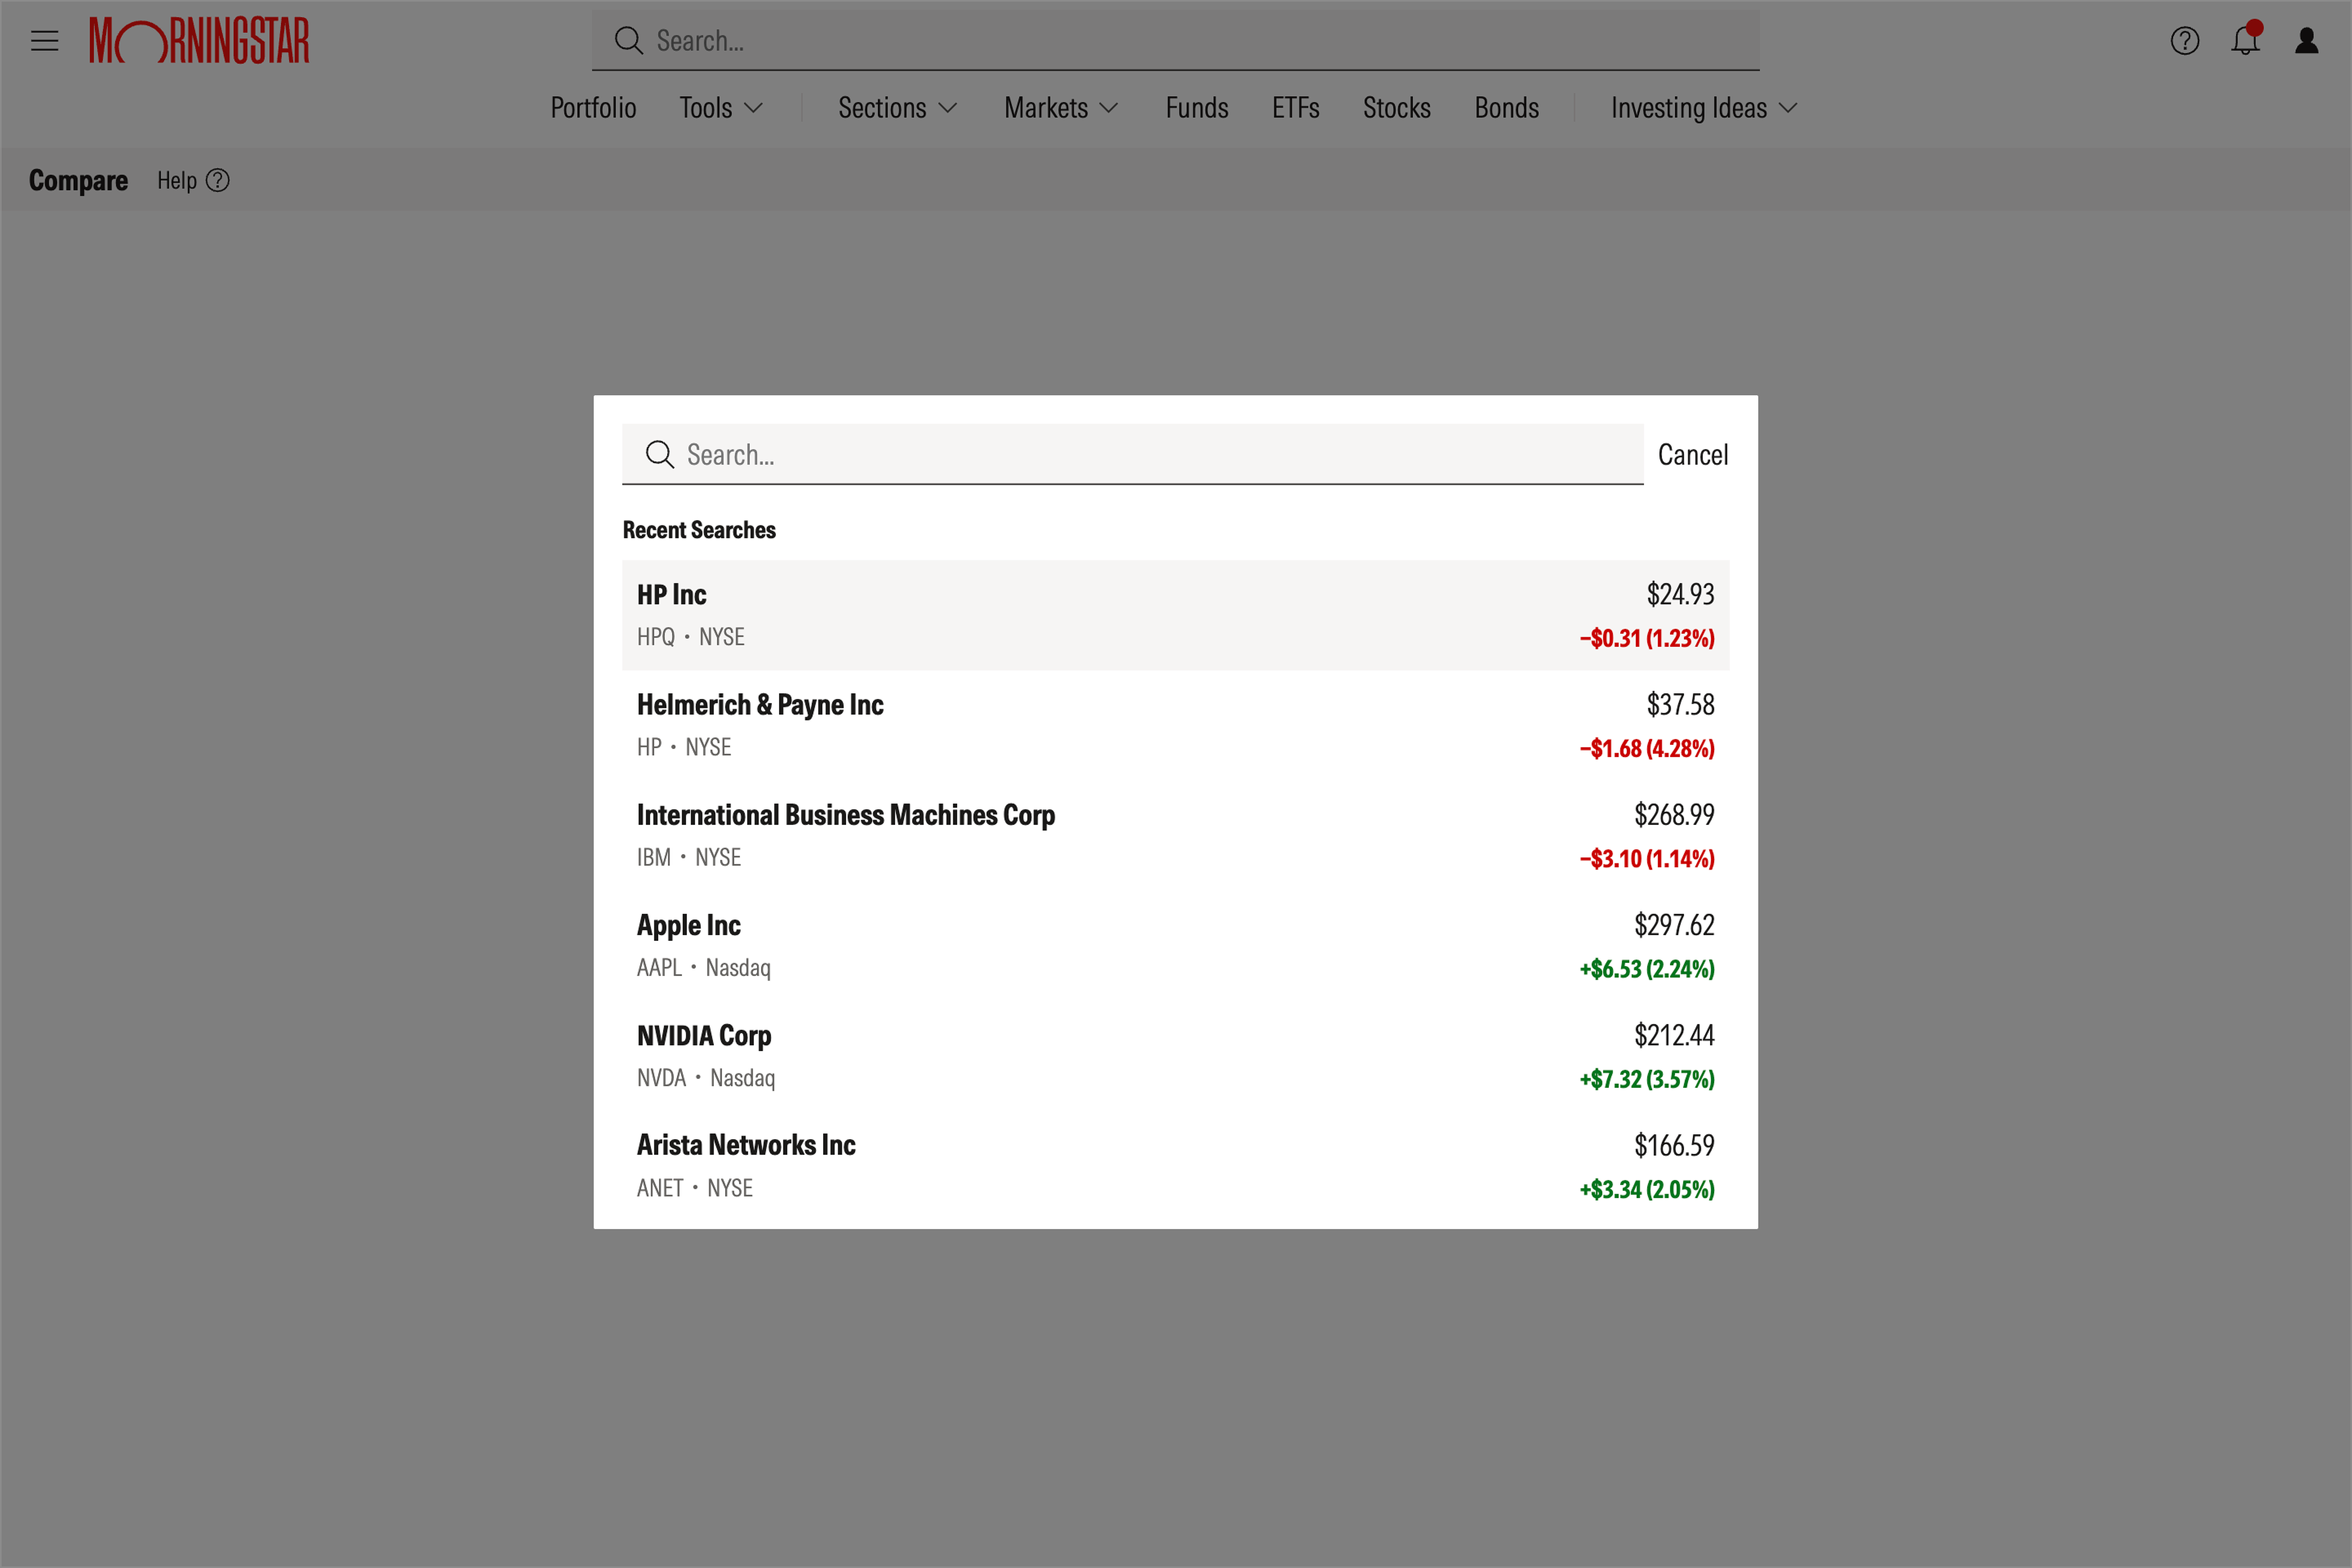Click the AAPL • Nasdaq ticker text
Screen dimensions: 2352x1568
click(704, 968)
